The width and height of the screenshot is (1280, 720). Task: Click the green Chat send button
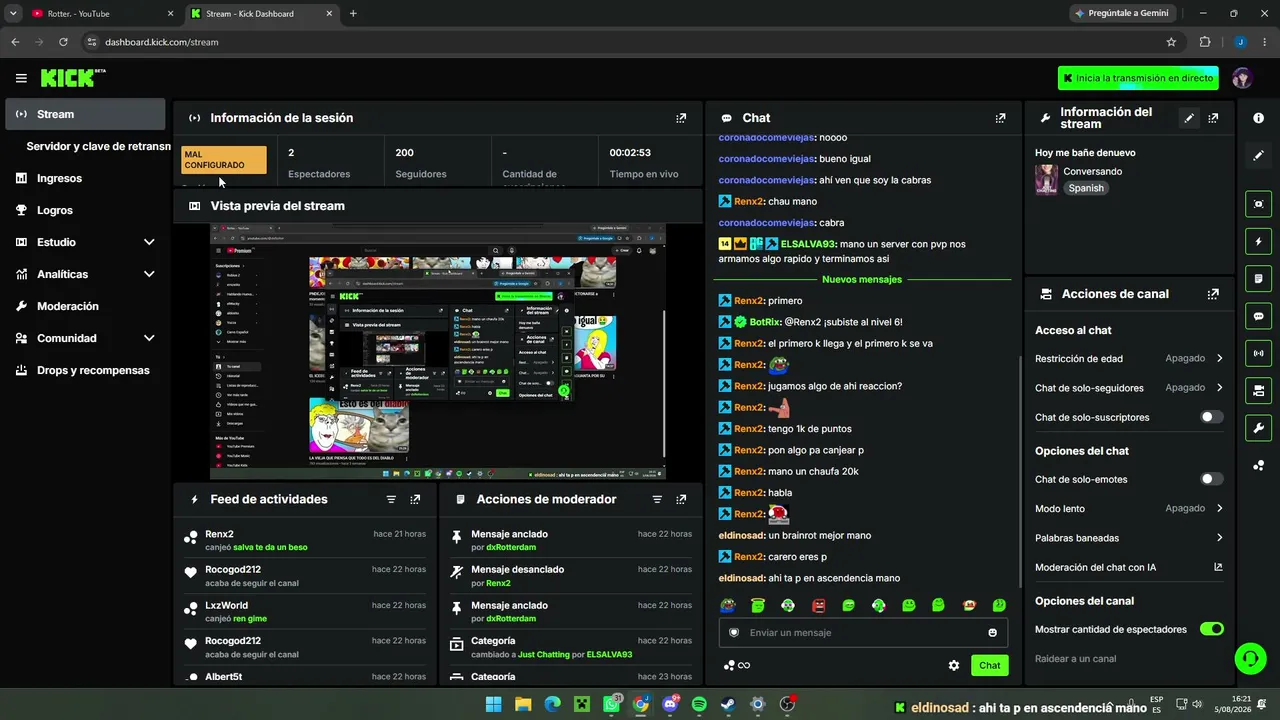coord(989,665)
